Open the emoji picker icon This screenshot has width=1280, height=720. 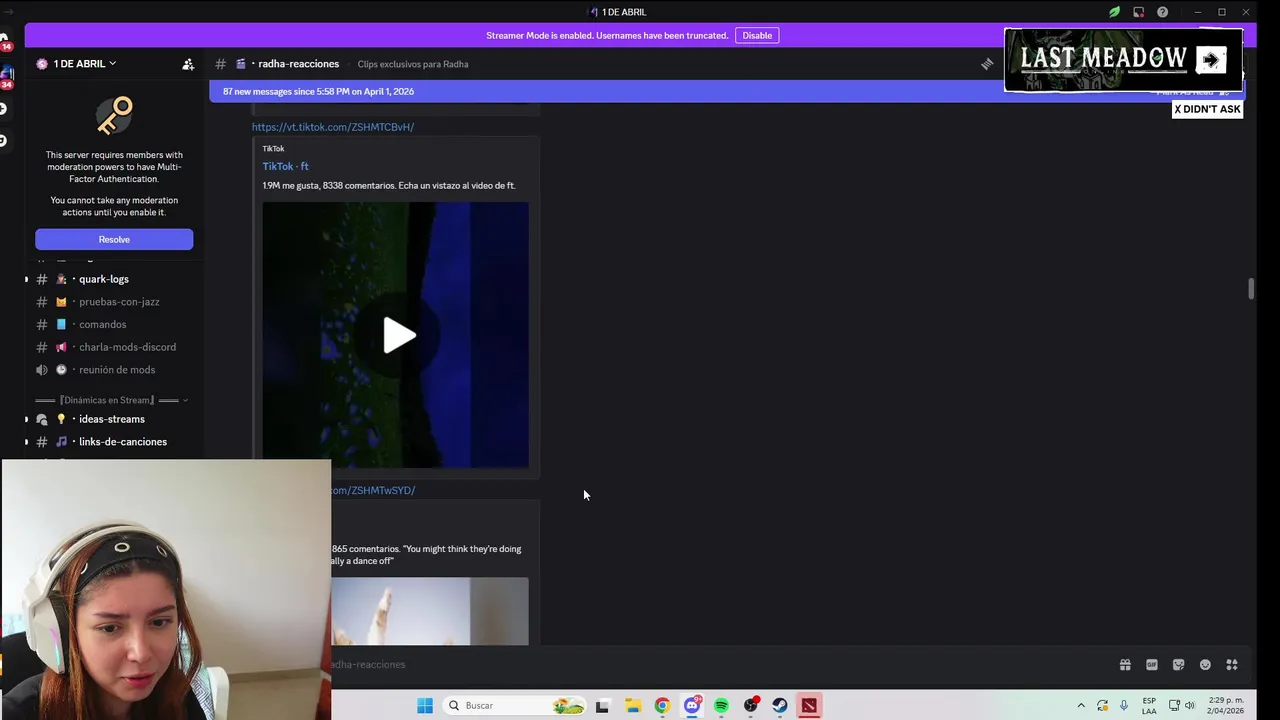pyautogui.click(x=1205, y=665)
